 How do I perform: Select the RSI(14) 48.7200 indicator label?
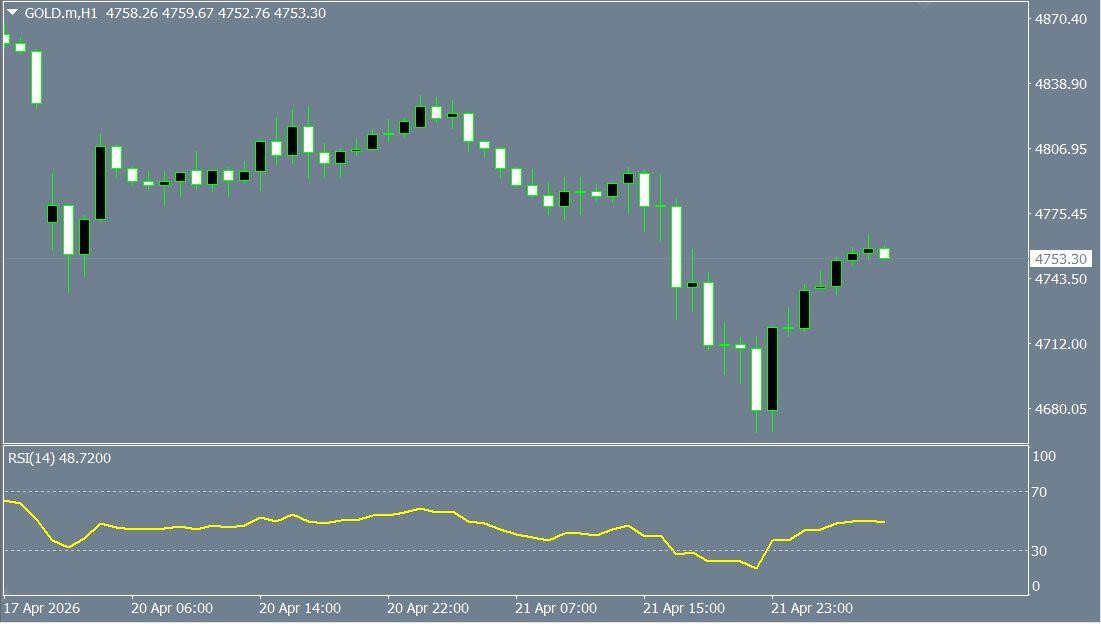[60, 458]
